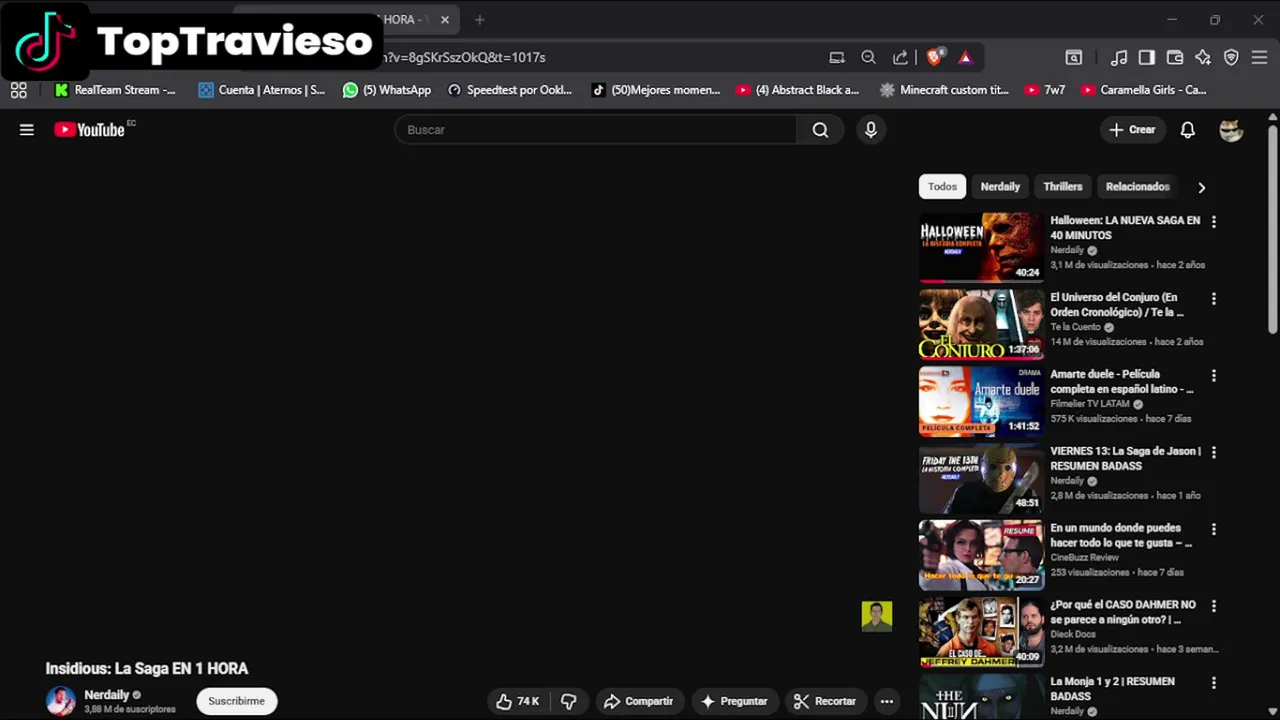Open options for En un mundo donde video

tap(1214, 530)
